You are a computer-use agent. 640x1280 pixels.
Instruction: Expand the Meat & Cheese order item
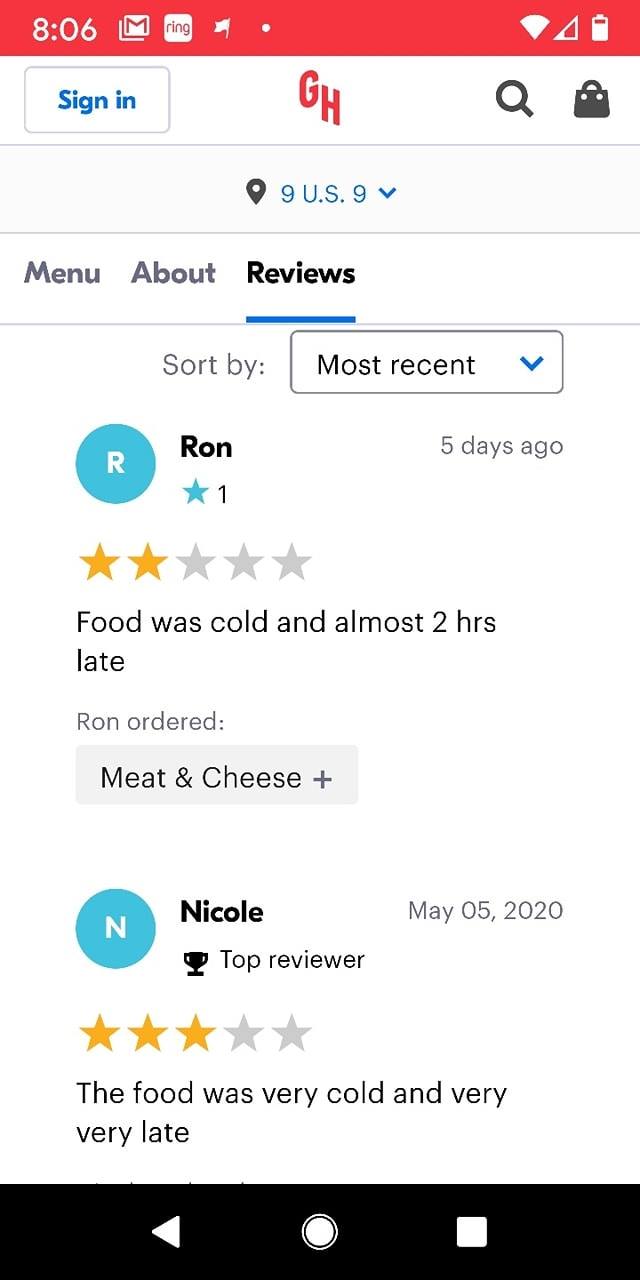(217, 776)
